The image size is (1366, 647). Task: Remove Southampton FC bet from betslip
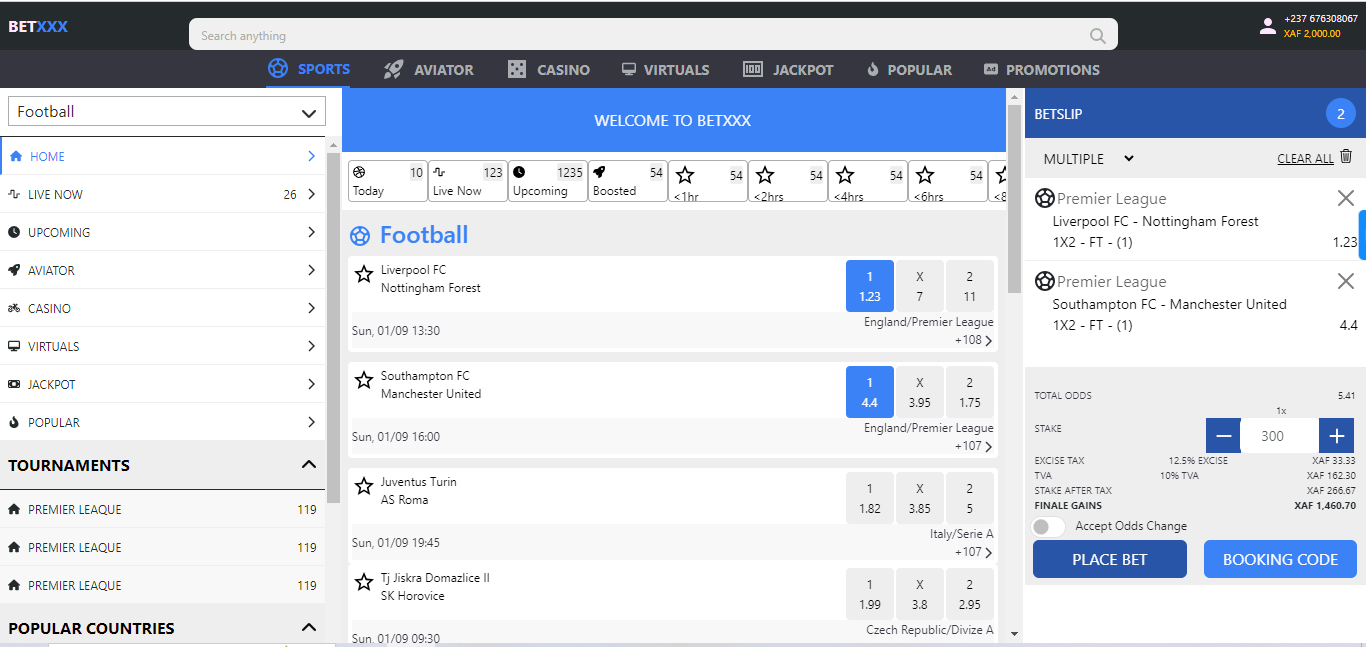[x=1345, y=281]
